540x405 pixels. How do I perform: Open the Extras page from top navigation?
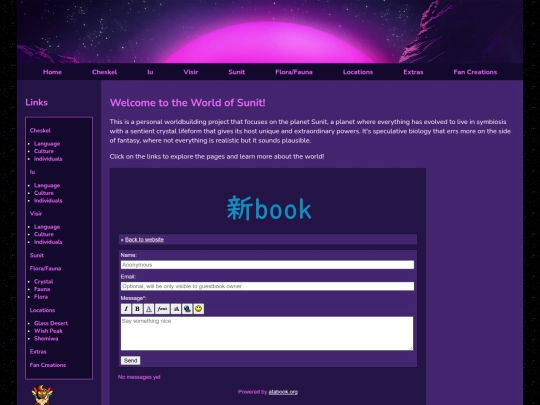(x=413, y=72)
